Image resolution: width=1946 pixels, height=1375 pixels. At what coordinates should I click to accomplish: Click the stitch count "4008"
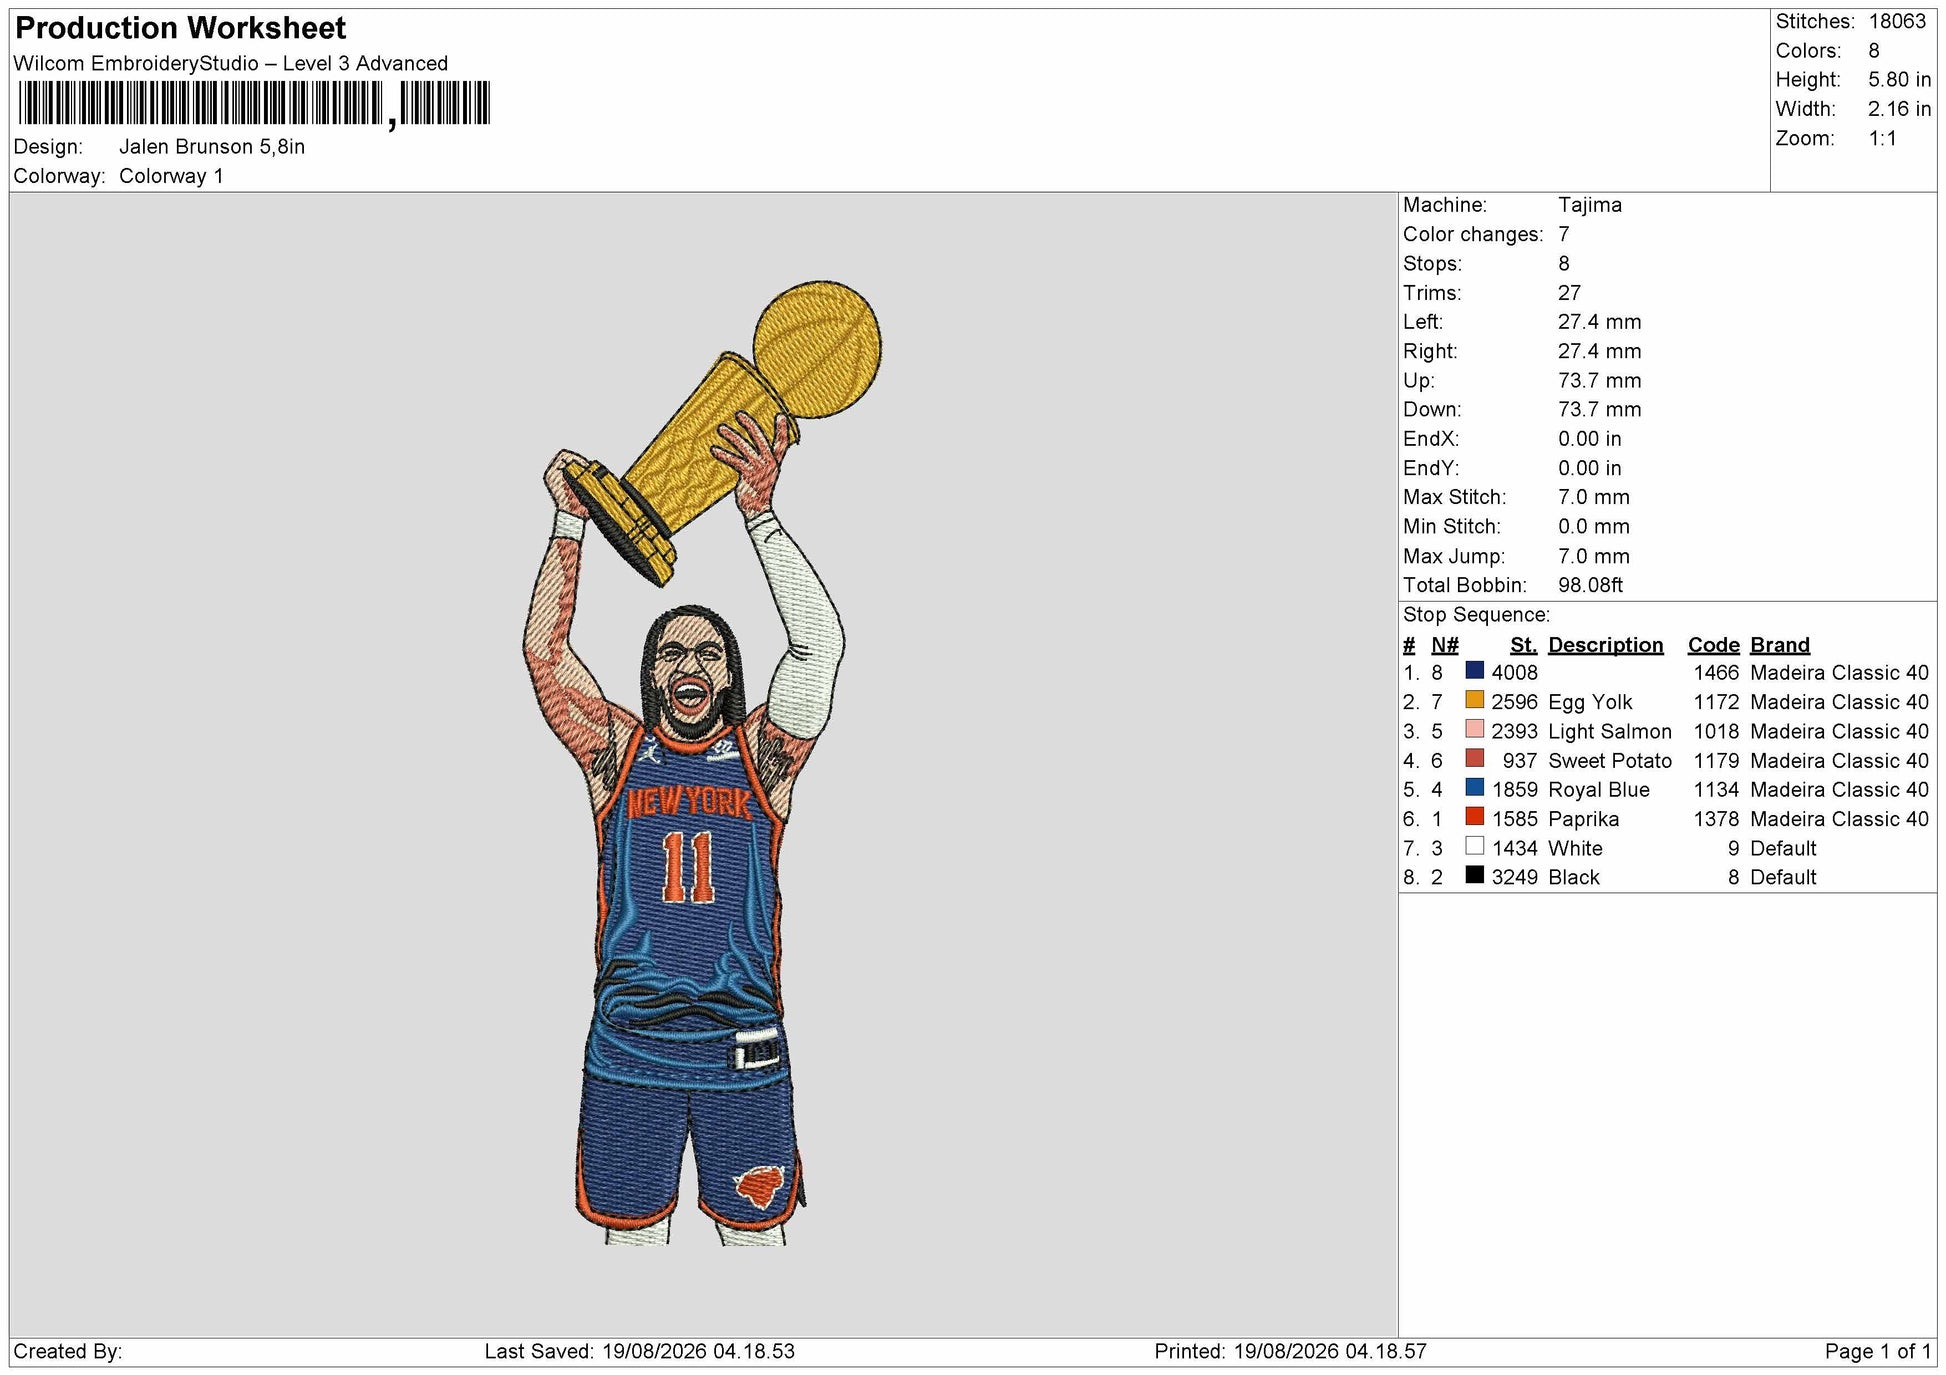coord(1515,673)
